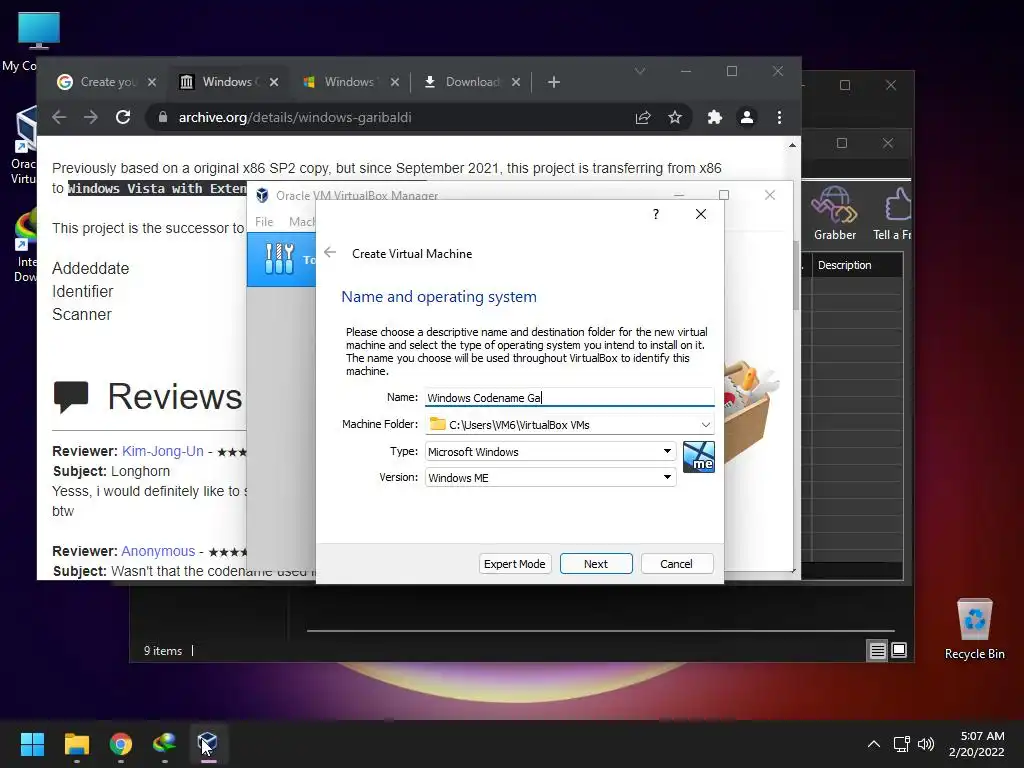
Task: Click the help question mark in dialog
Action: (656, 214)
